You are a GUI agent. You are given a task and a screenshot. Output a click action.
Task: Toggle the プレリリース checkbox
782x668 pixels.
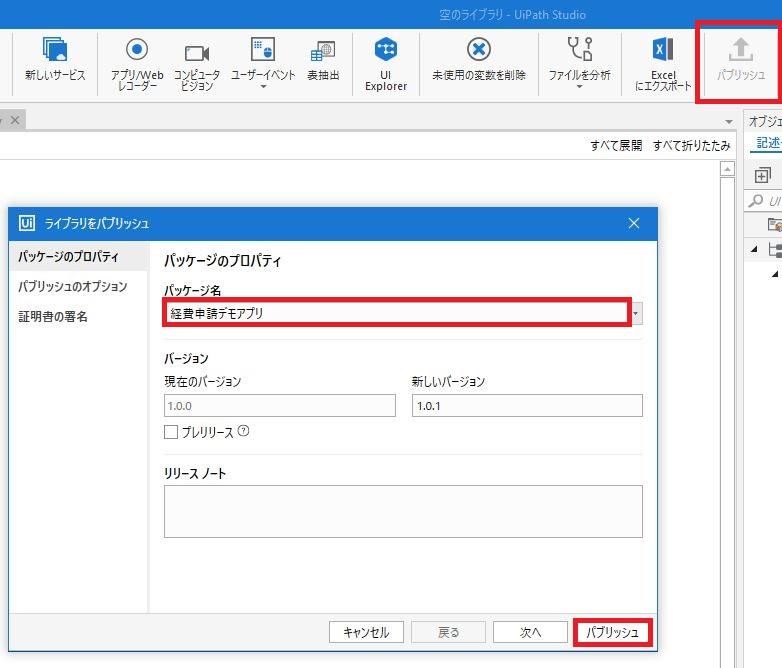click(x=171, y=432)
